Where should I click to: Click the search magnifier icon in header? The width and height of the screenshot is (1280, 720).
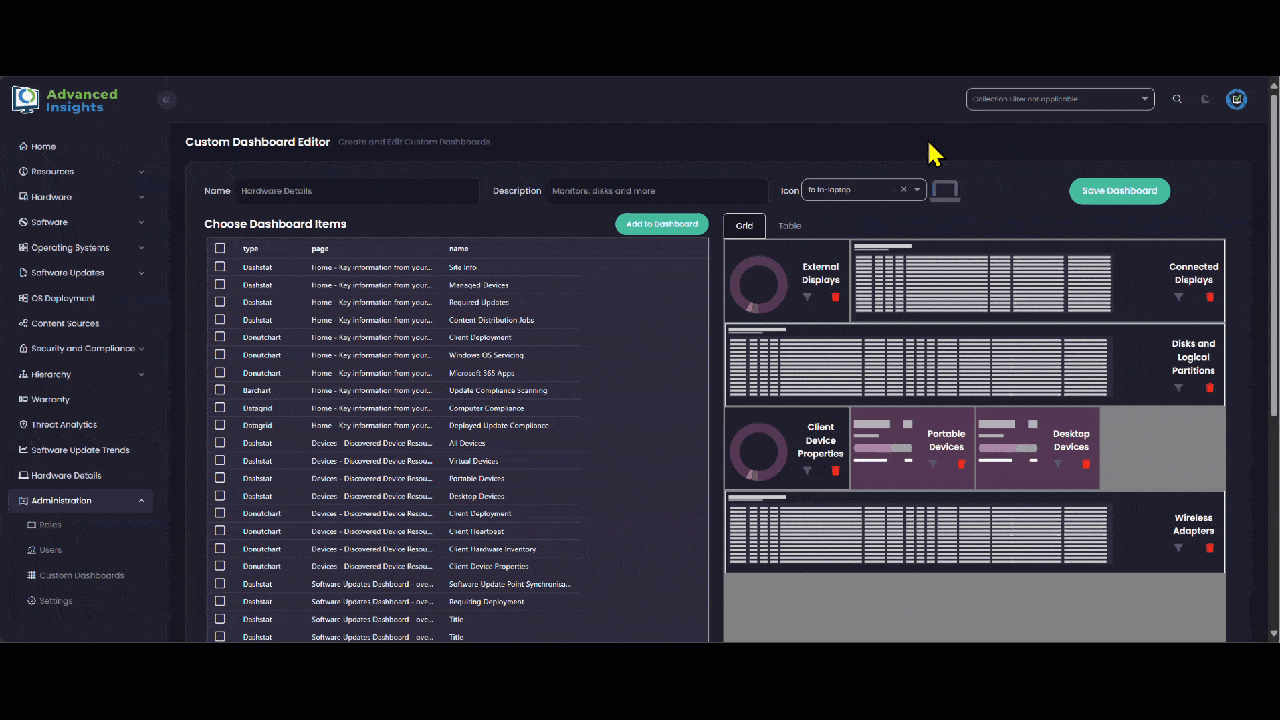pyautogui.click(x=1177, y=99)
